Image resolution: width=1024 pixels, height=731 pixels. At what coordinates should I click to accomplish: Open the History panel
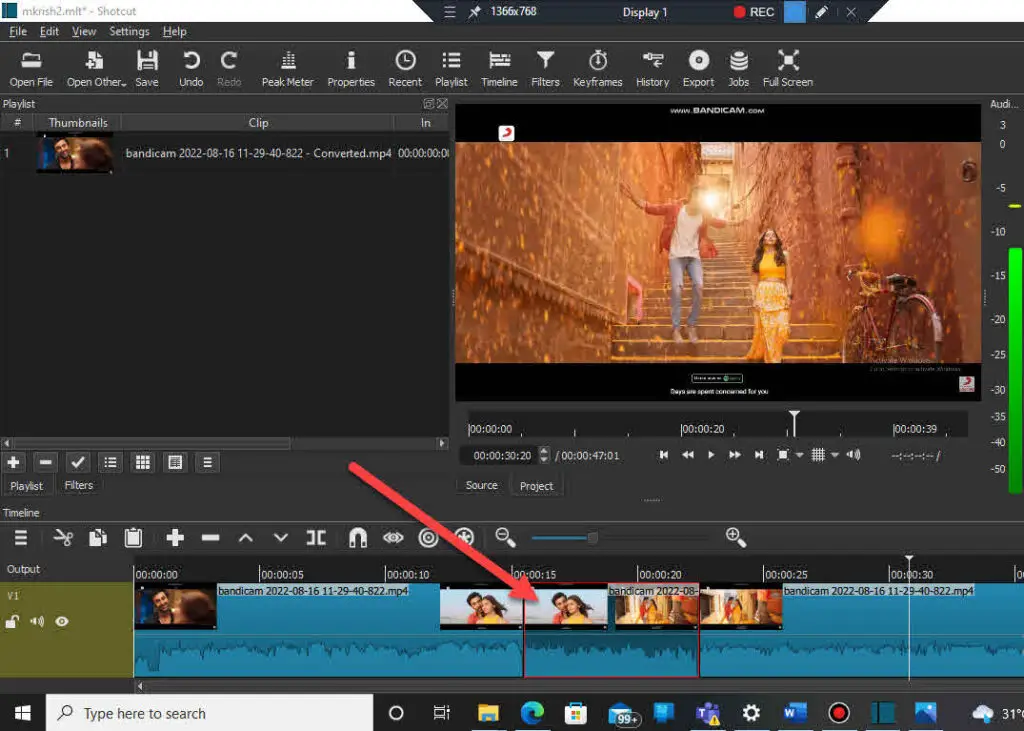coord(652,69)
